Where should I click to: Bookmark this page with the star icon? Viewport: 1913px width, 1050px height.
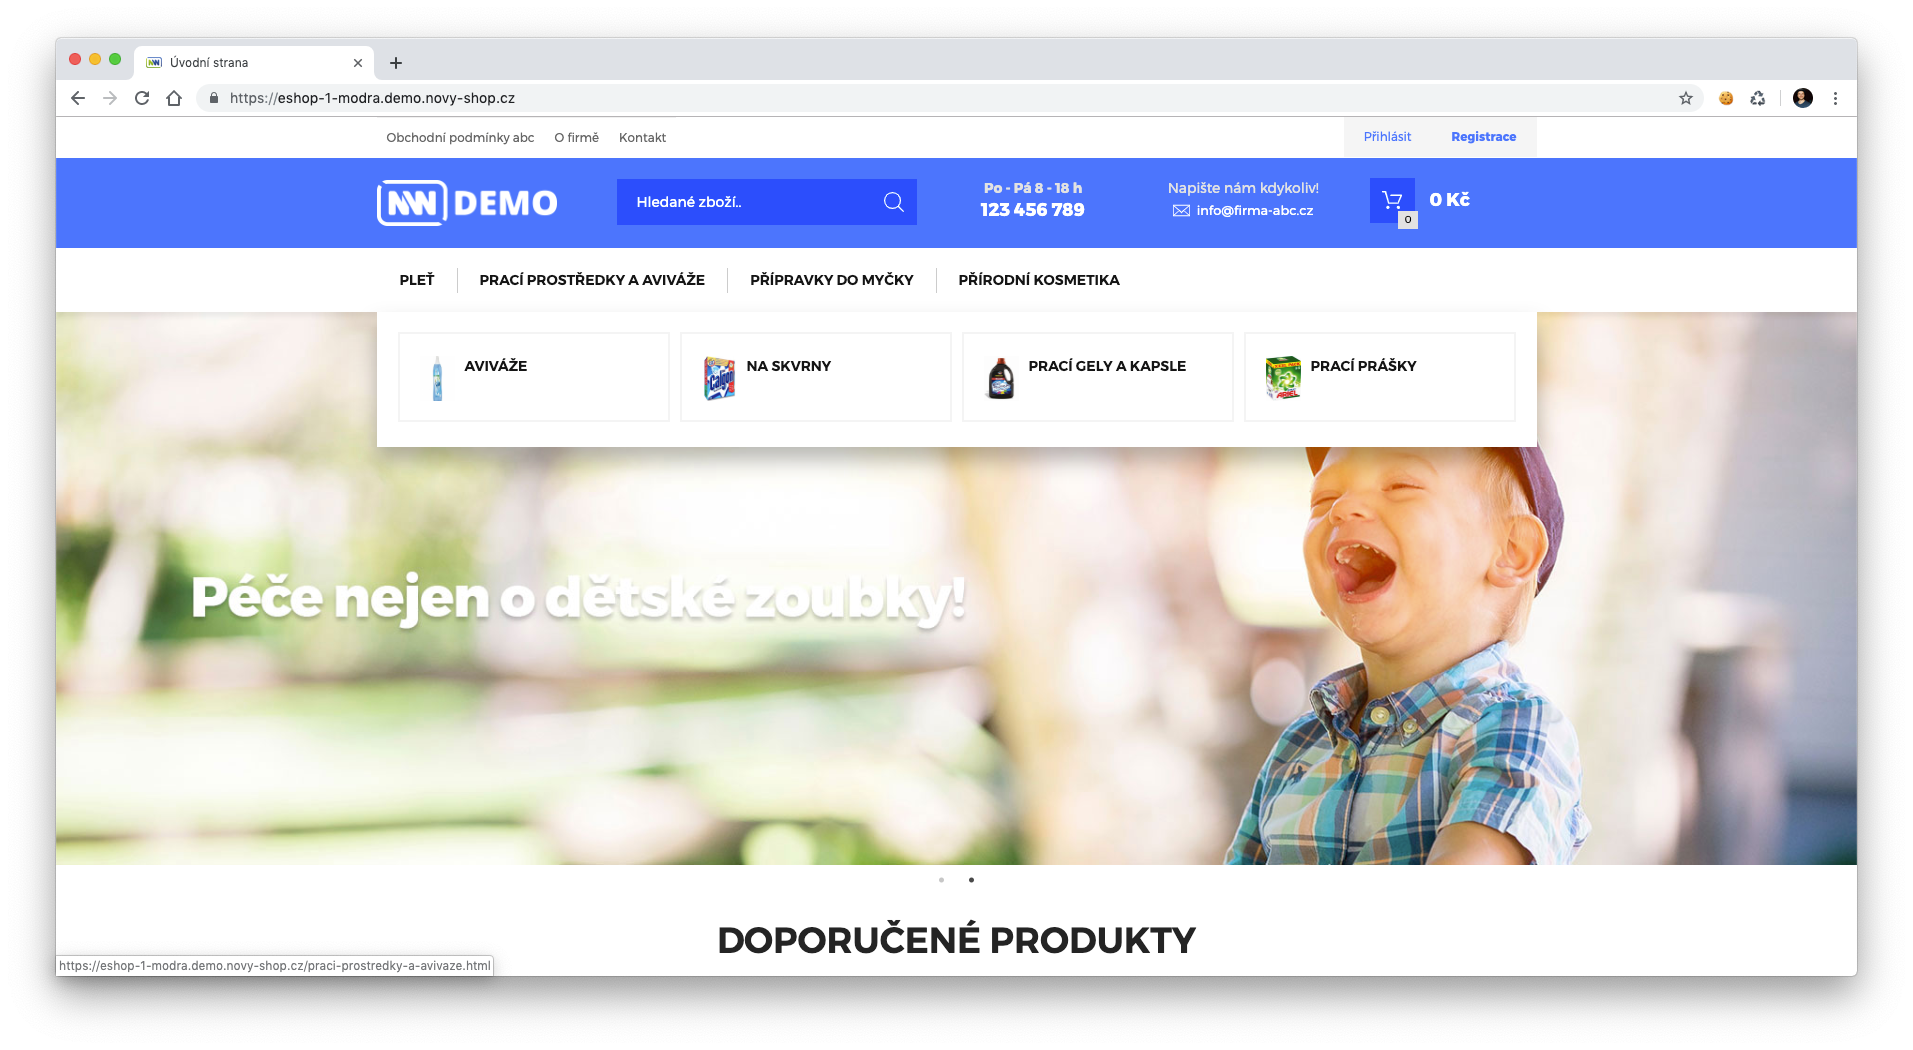[x=1686, y=98]
